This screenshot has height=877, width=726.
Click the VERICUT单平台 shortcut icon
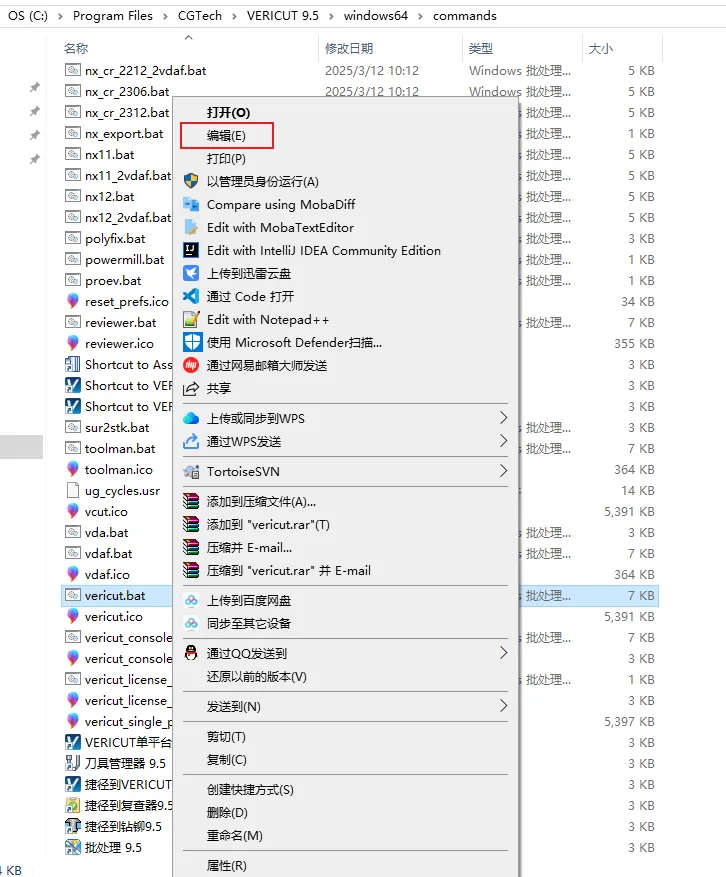(x=73, y=742)
